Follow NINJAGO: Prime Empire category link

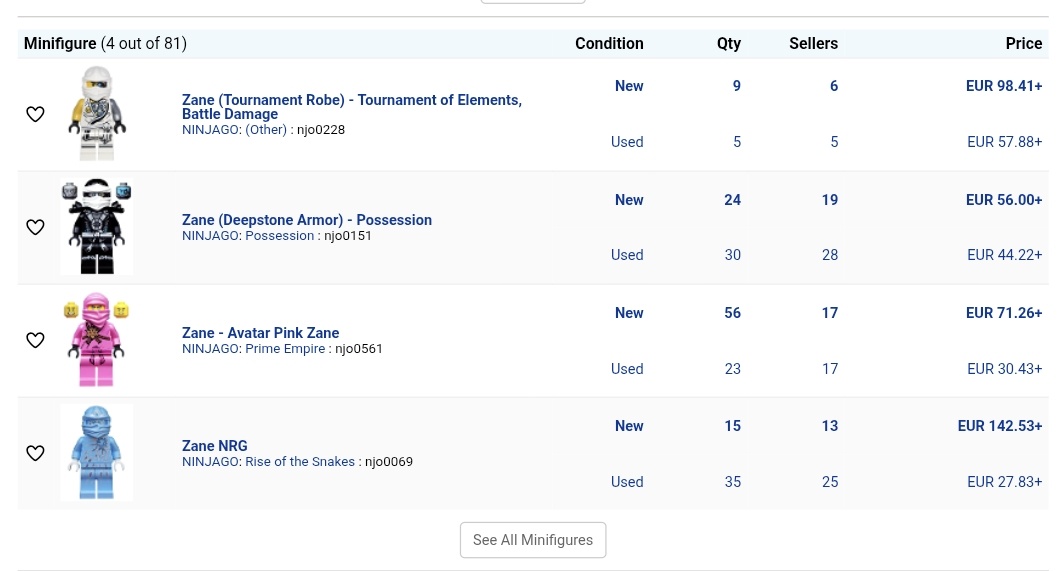click(254, 348)
